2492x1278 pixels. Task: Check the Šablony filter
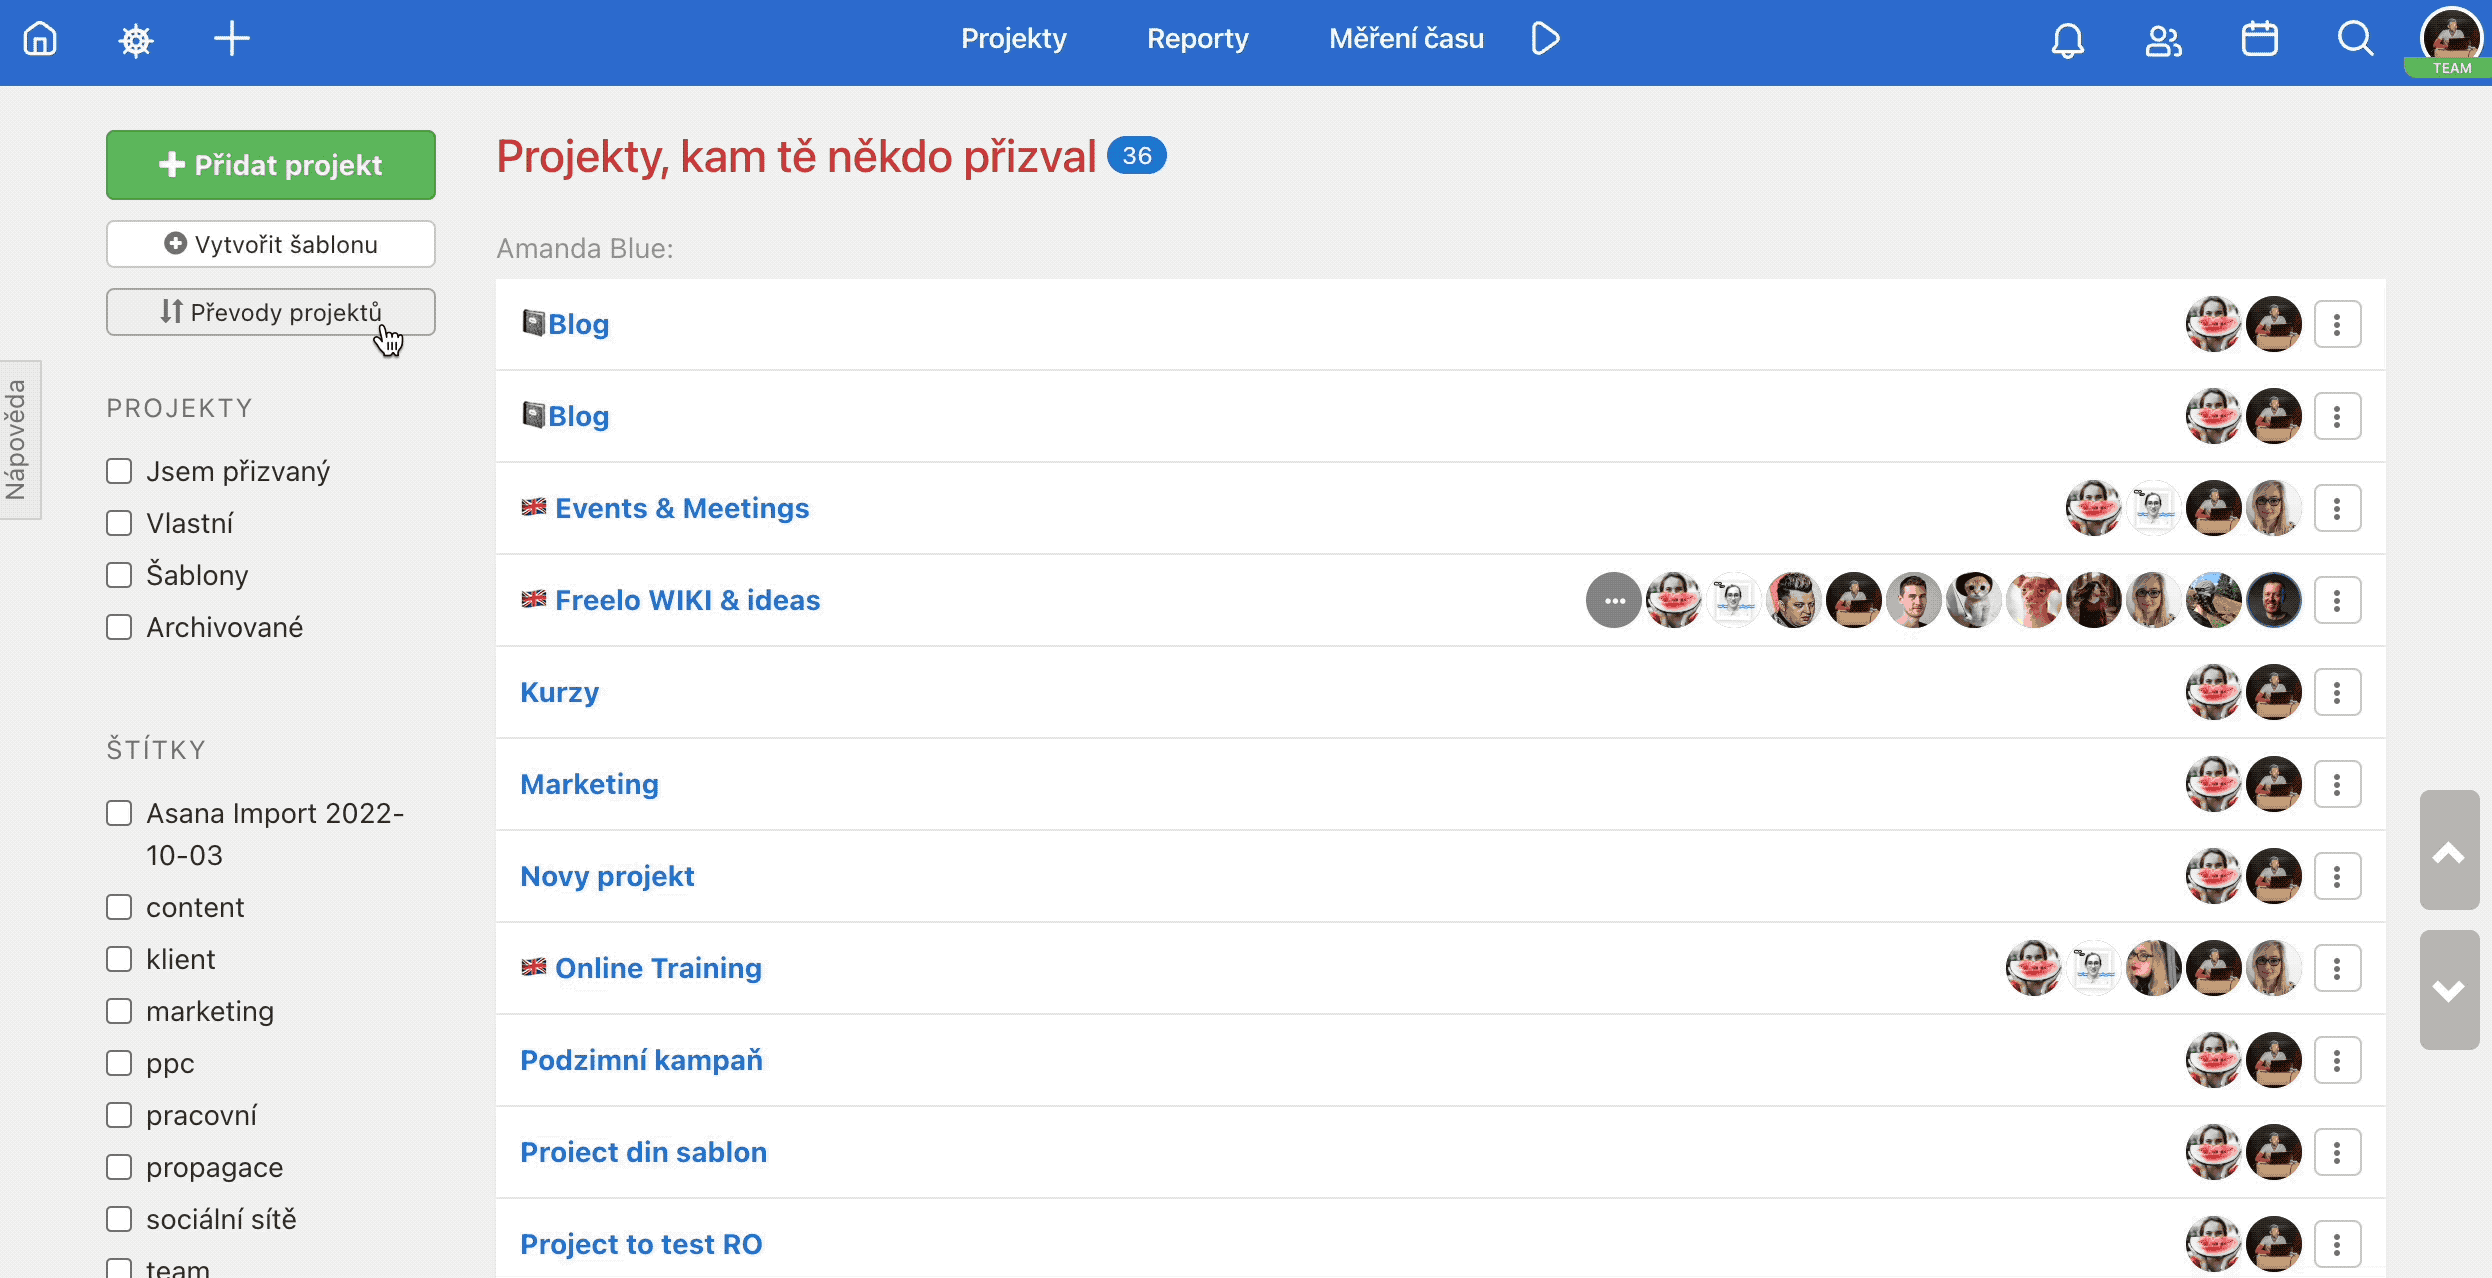point(119,575)
